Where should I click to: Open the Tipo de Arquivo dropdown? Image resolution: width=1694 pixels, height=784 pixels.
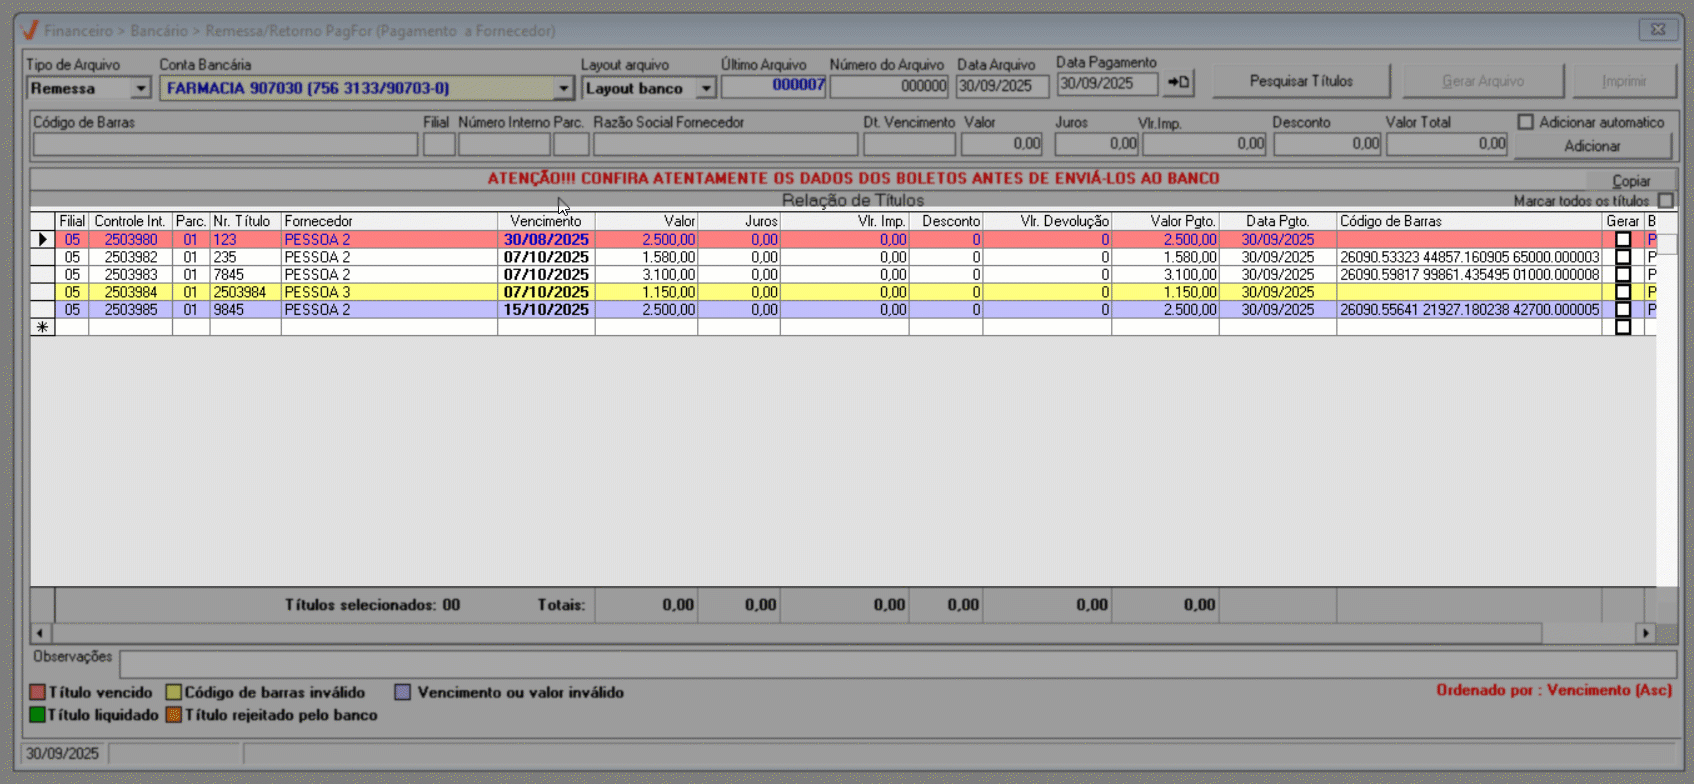pos(140,89)
